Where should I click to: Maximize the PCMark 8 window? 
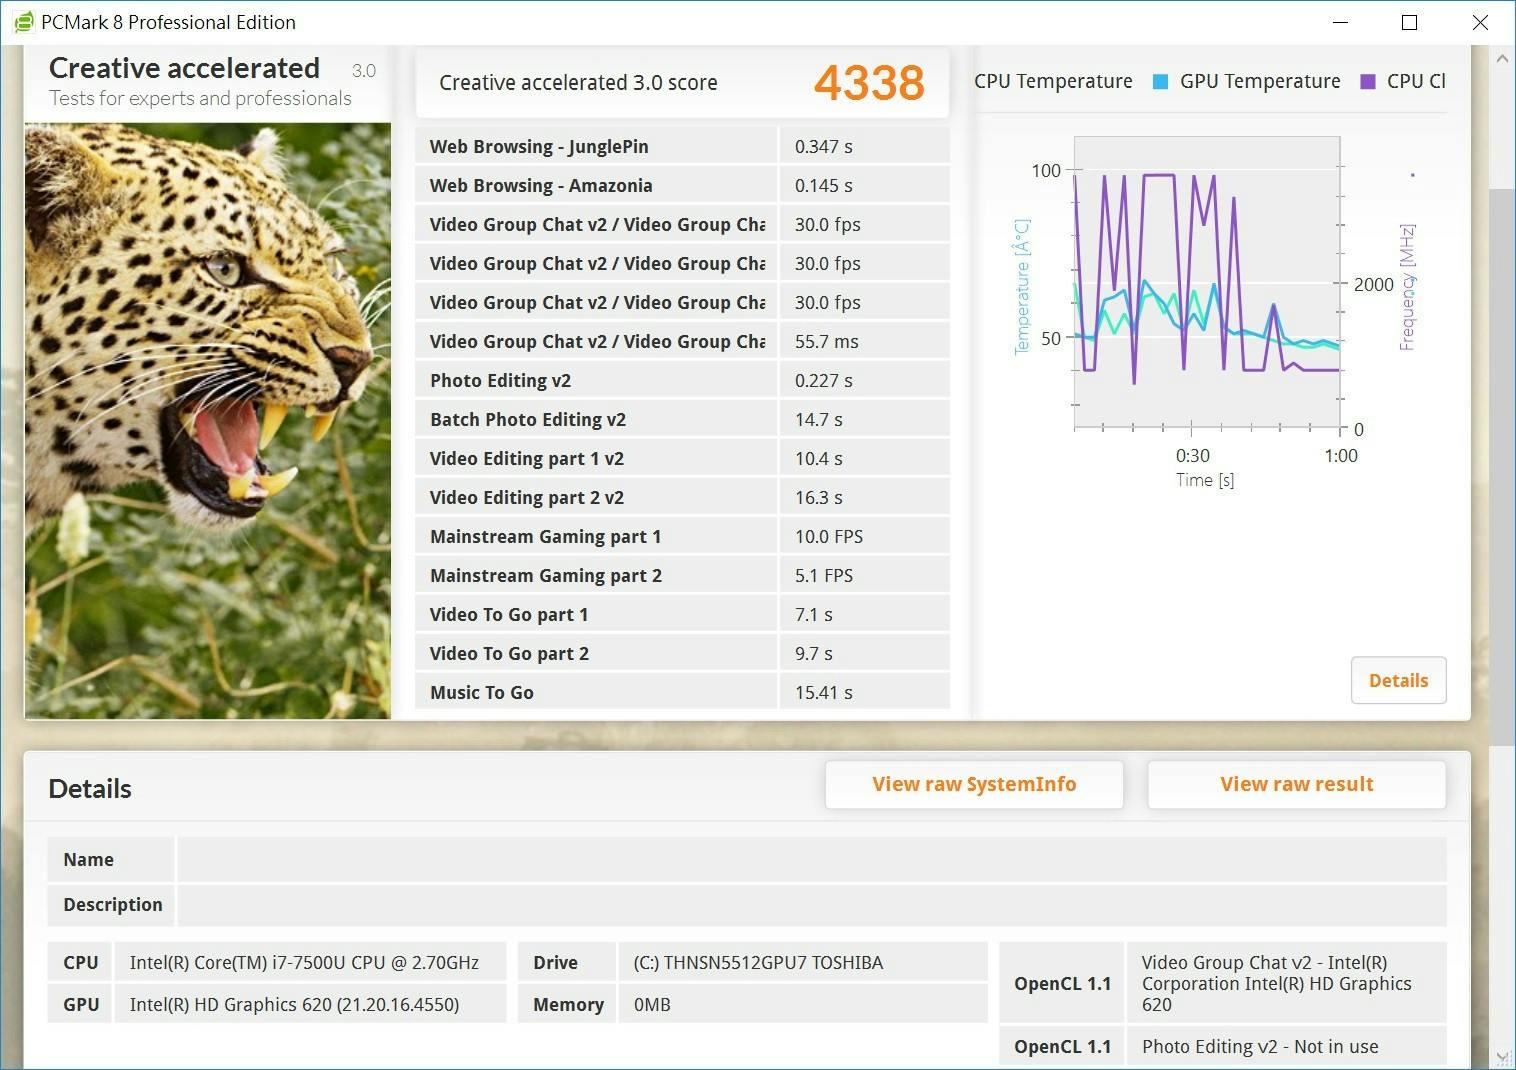click(1409, 22)
